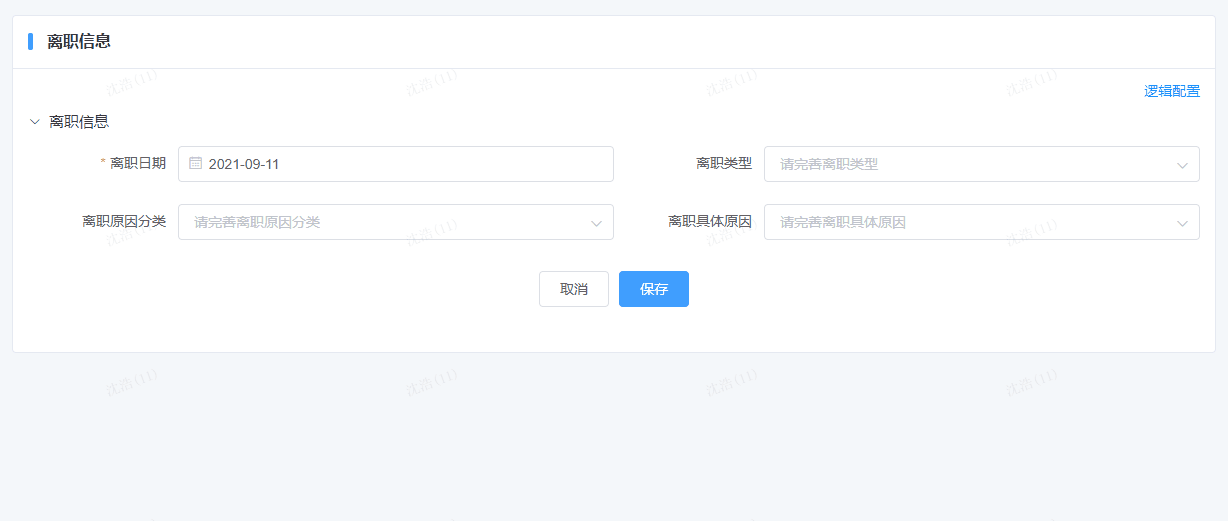This screenshot has height=521, width=1228.
Task: Click the arrow of 离职具体原因 select
Action: click(x=1182, y=223)
